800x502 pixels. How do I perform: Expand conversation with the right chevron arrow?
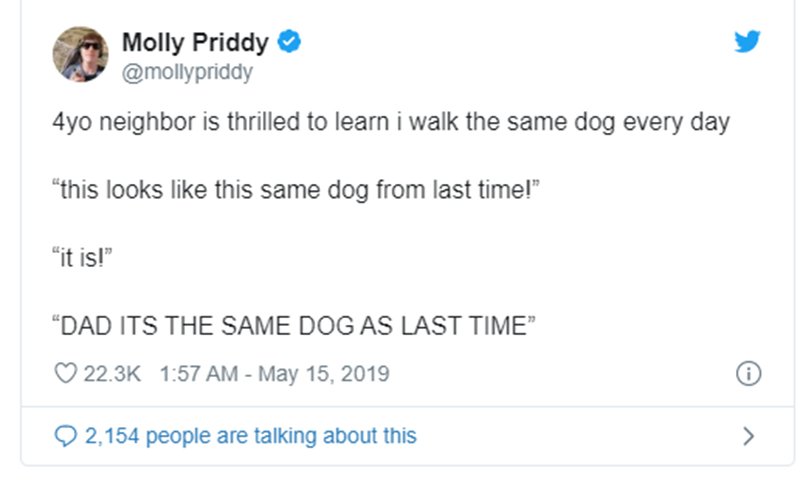(748, 436)
